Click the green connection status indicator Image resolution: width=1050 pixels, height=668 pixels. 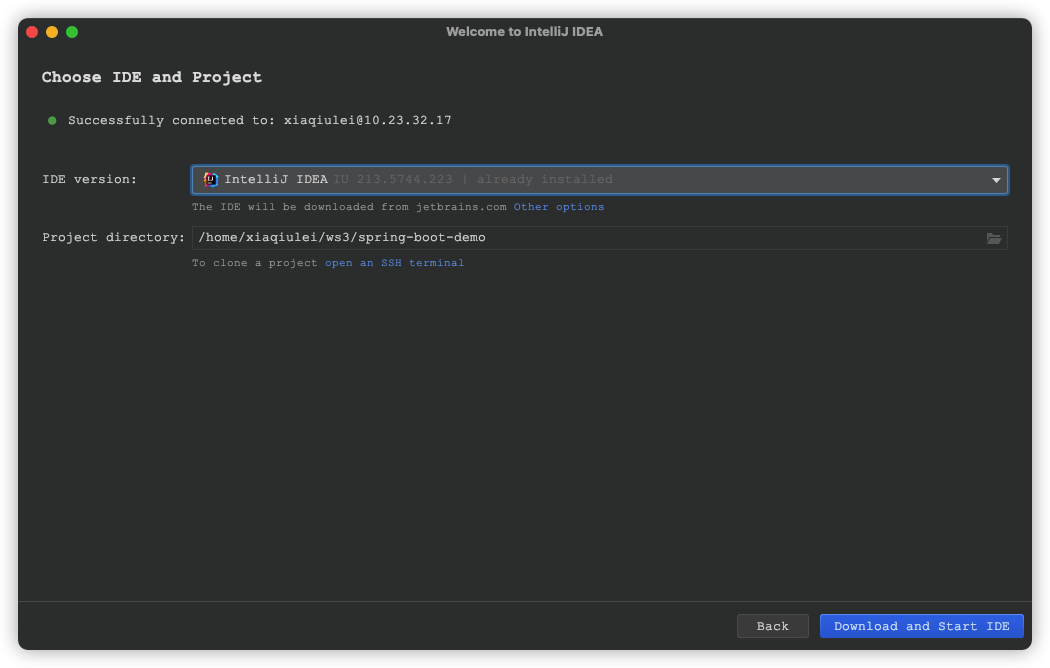pos(52,120)
